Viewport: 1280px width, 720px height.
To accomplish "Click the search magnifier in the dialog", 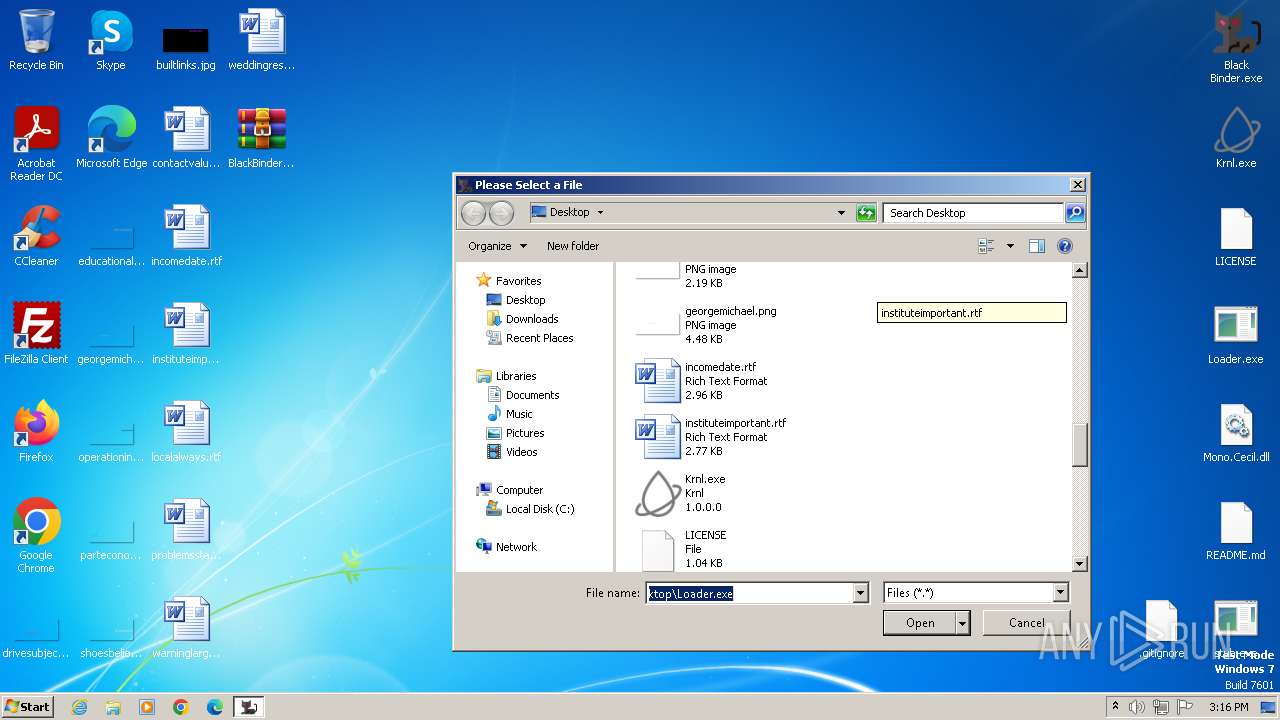I will (1074, 212).
